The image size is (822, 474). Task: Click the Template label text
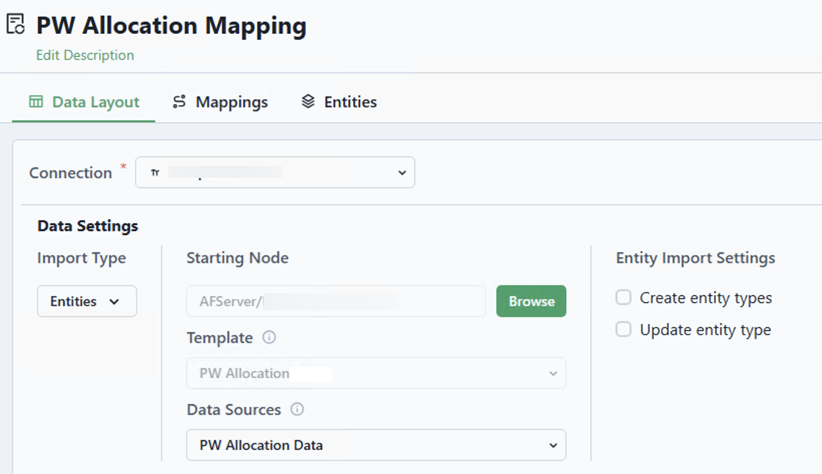220,338
